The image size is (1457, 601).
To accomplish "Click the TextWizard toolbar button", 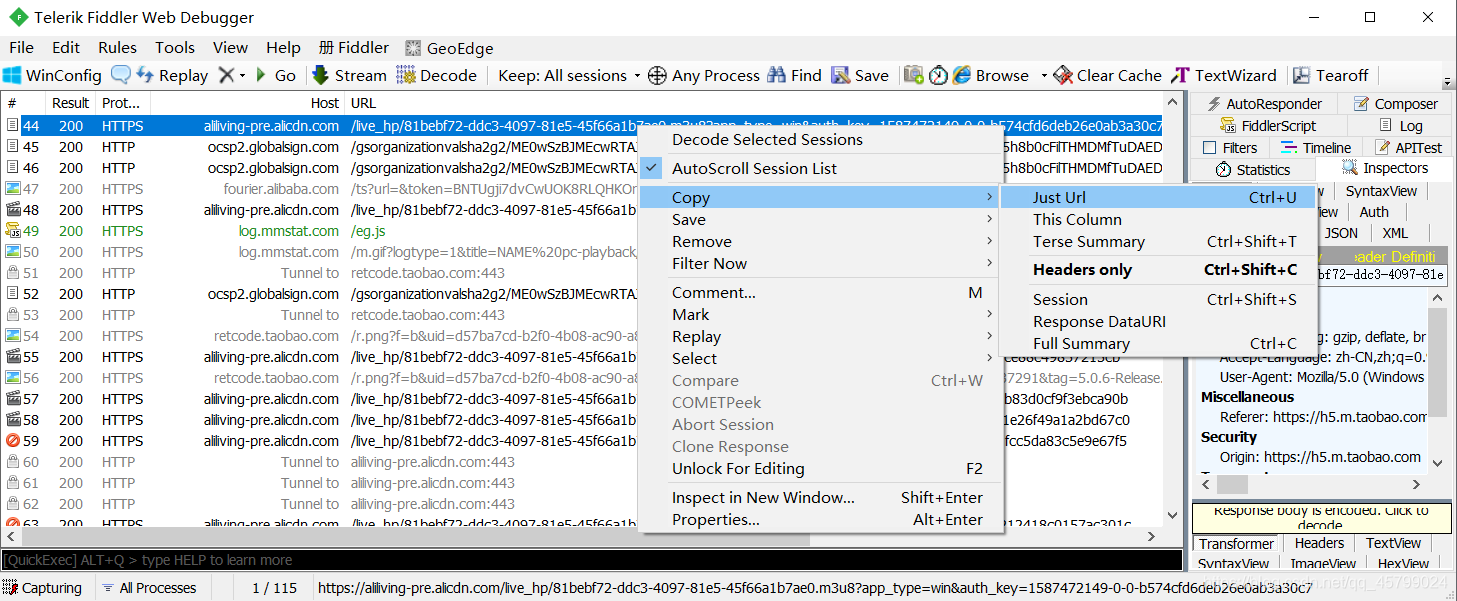I will tap(1224, 75).
